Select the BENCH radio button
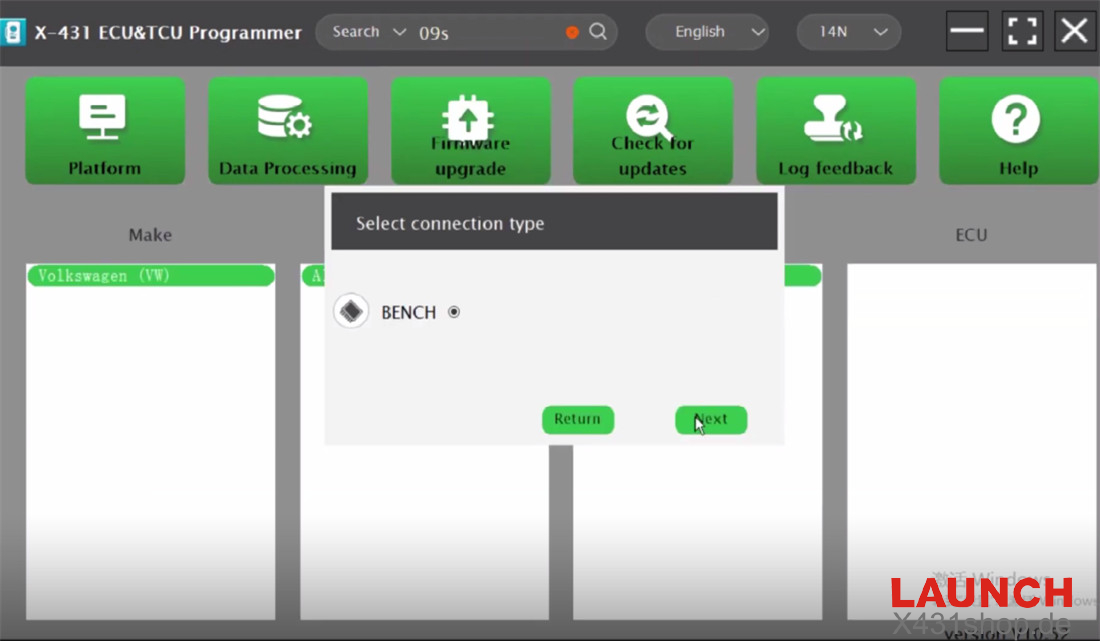Viewport: 1100px width, 641px height. [454, 312]
